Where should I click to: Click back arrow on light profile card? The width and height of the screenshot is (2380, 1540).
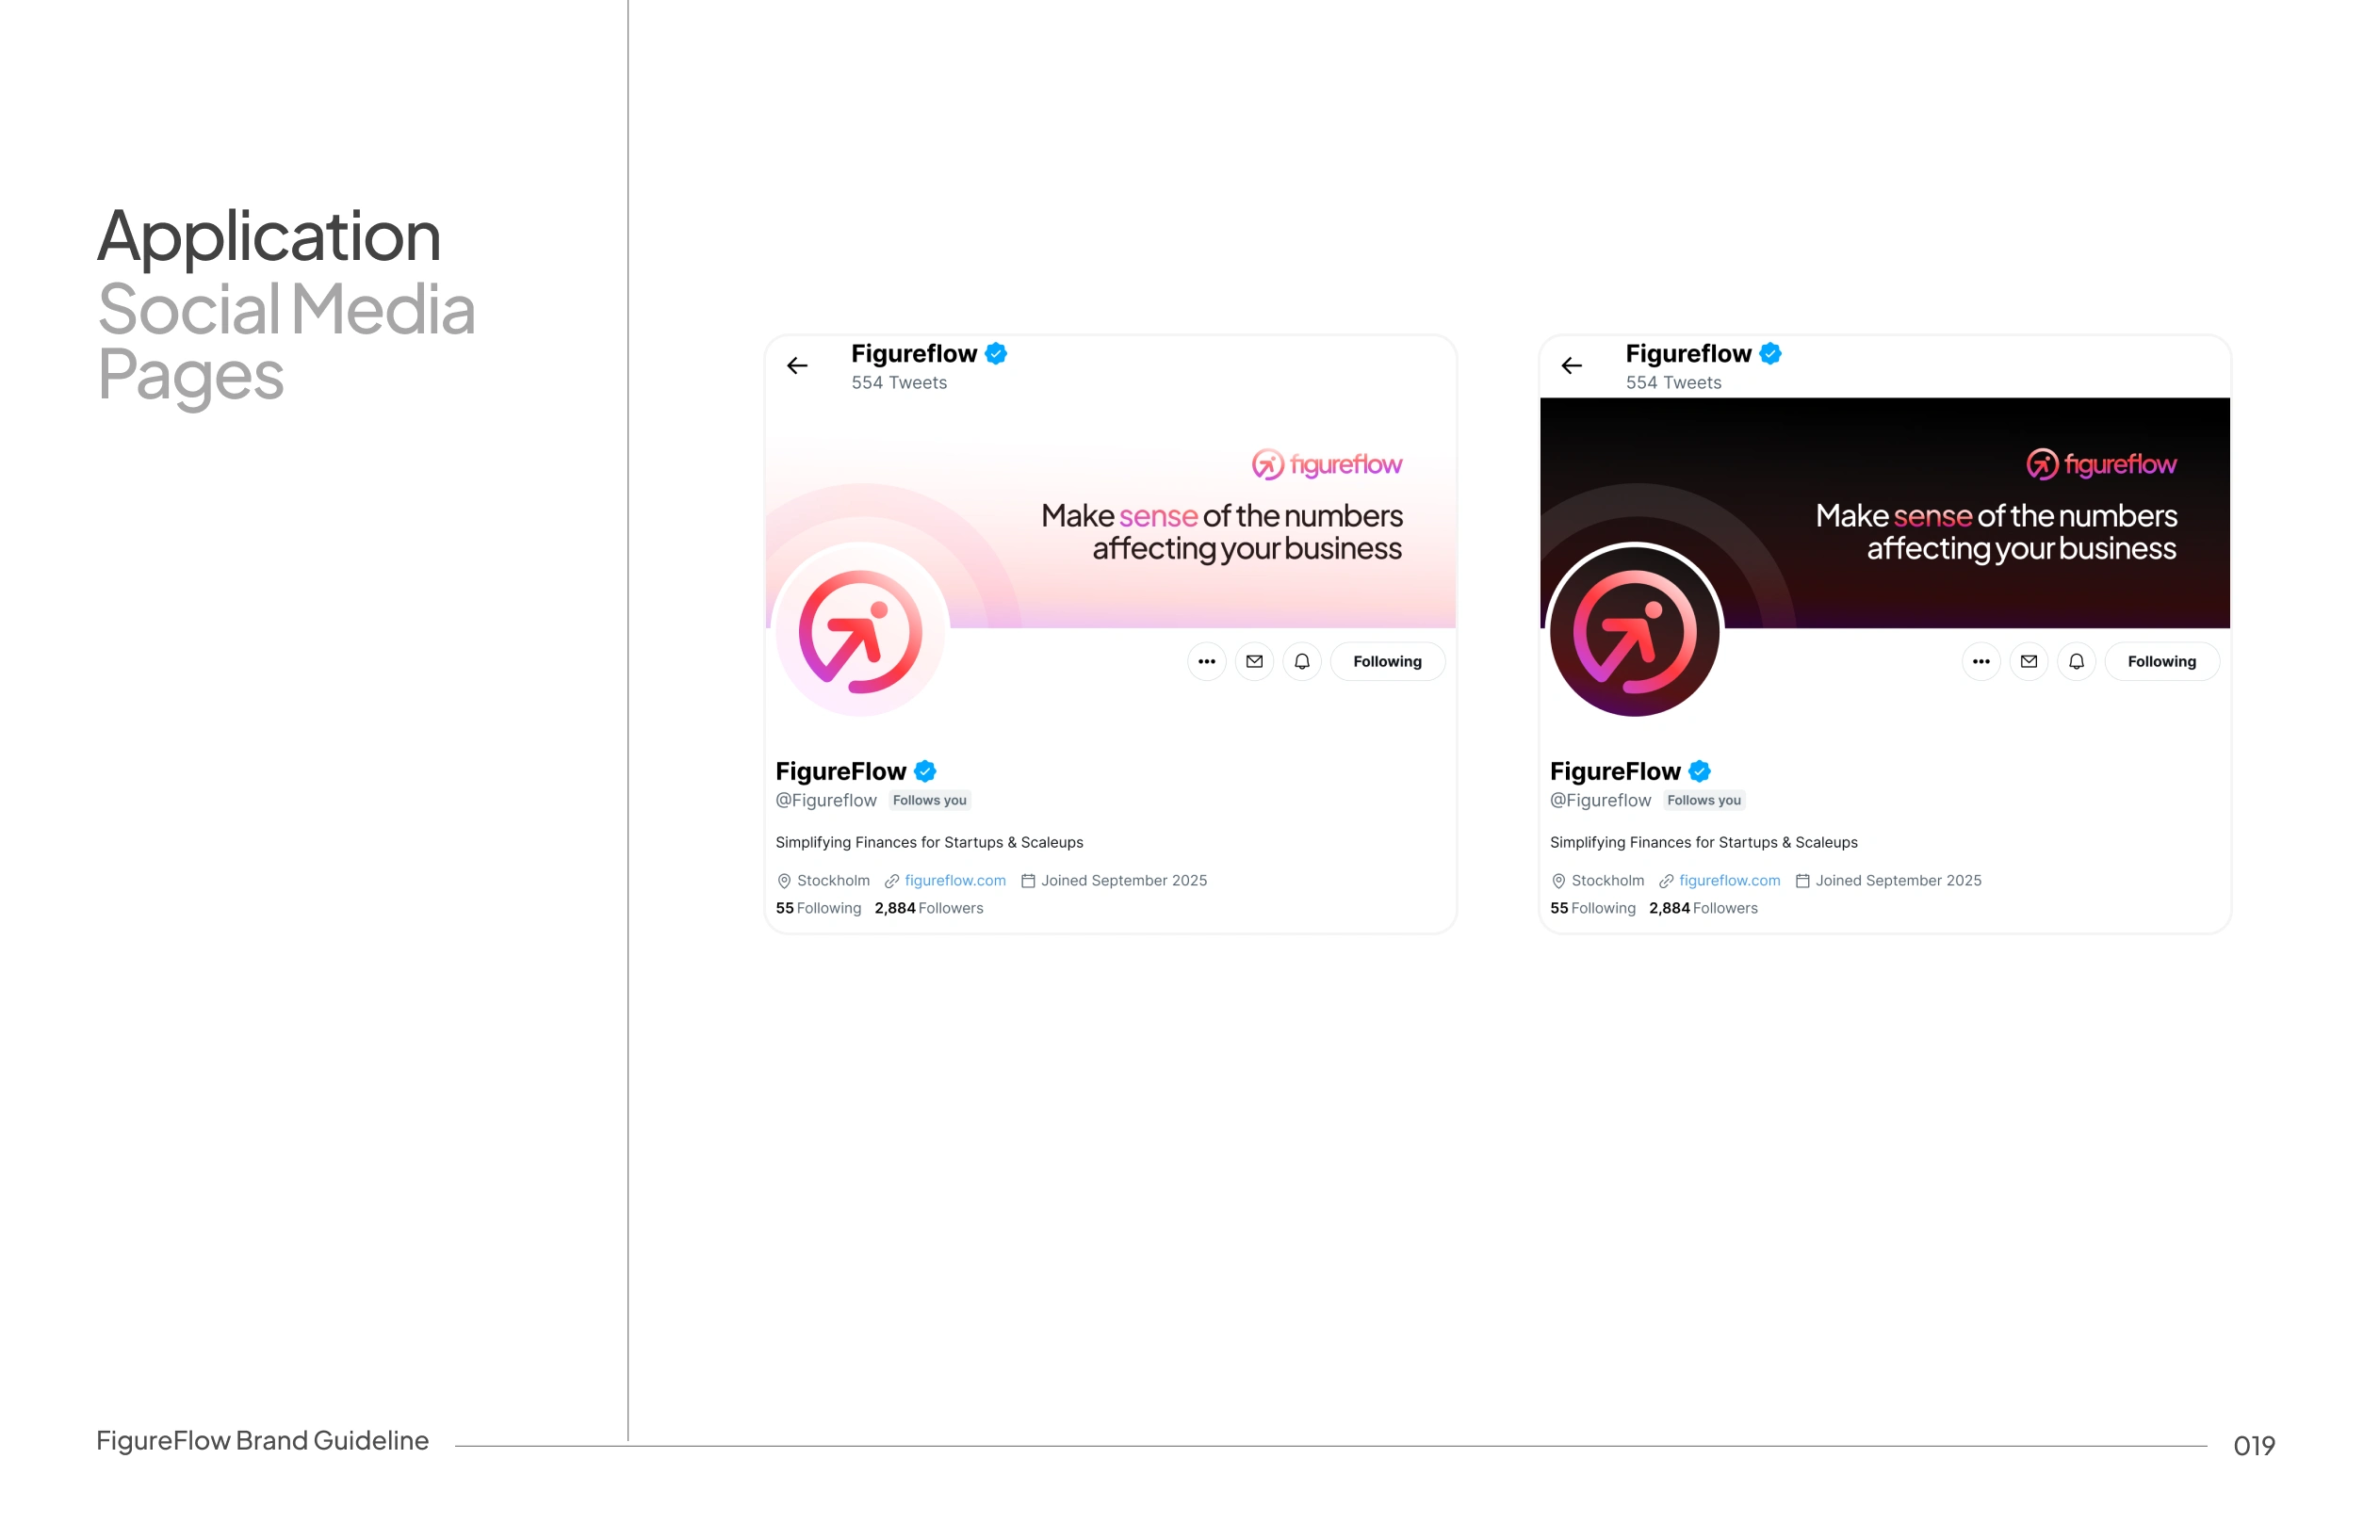click(x=797, y=366)
